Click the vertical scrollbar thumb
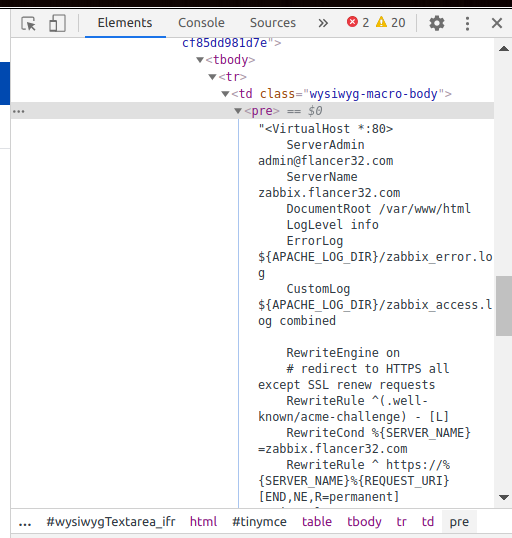Screen dimensions: 512x538 point(504,306)
